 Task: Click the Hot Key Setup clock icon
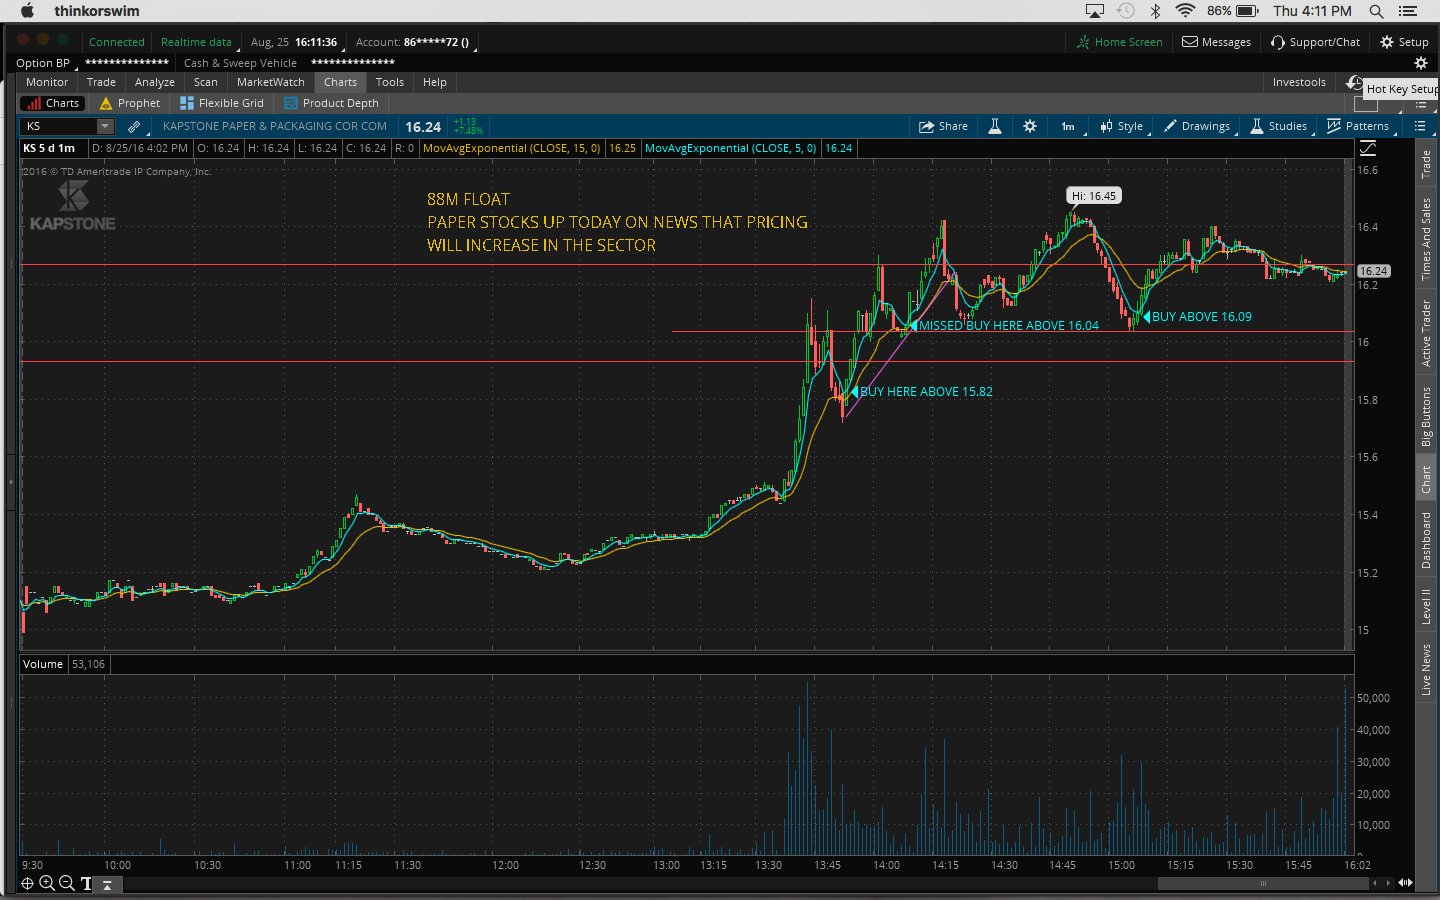[x=1354, y=83]
